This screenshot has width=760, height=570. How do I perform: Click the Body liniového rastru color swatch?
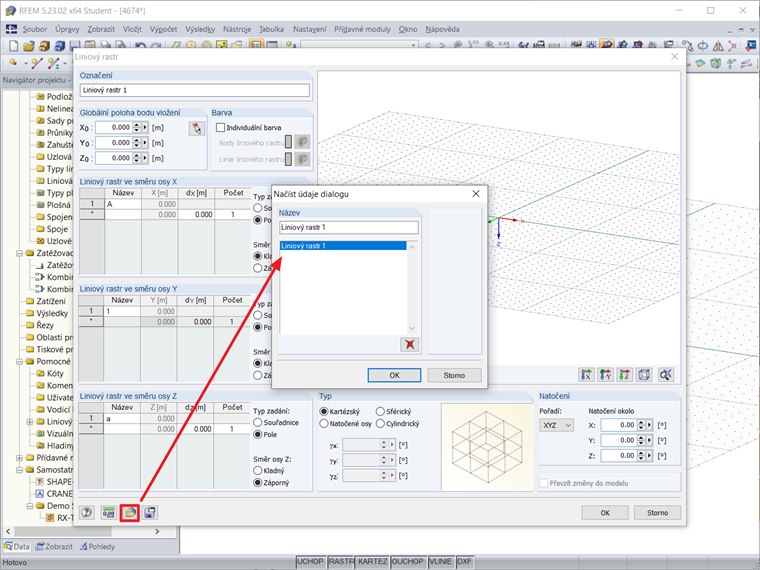[288, 142]
